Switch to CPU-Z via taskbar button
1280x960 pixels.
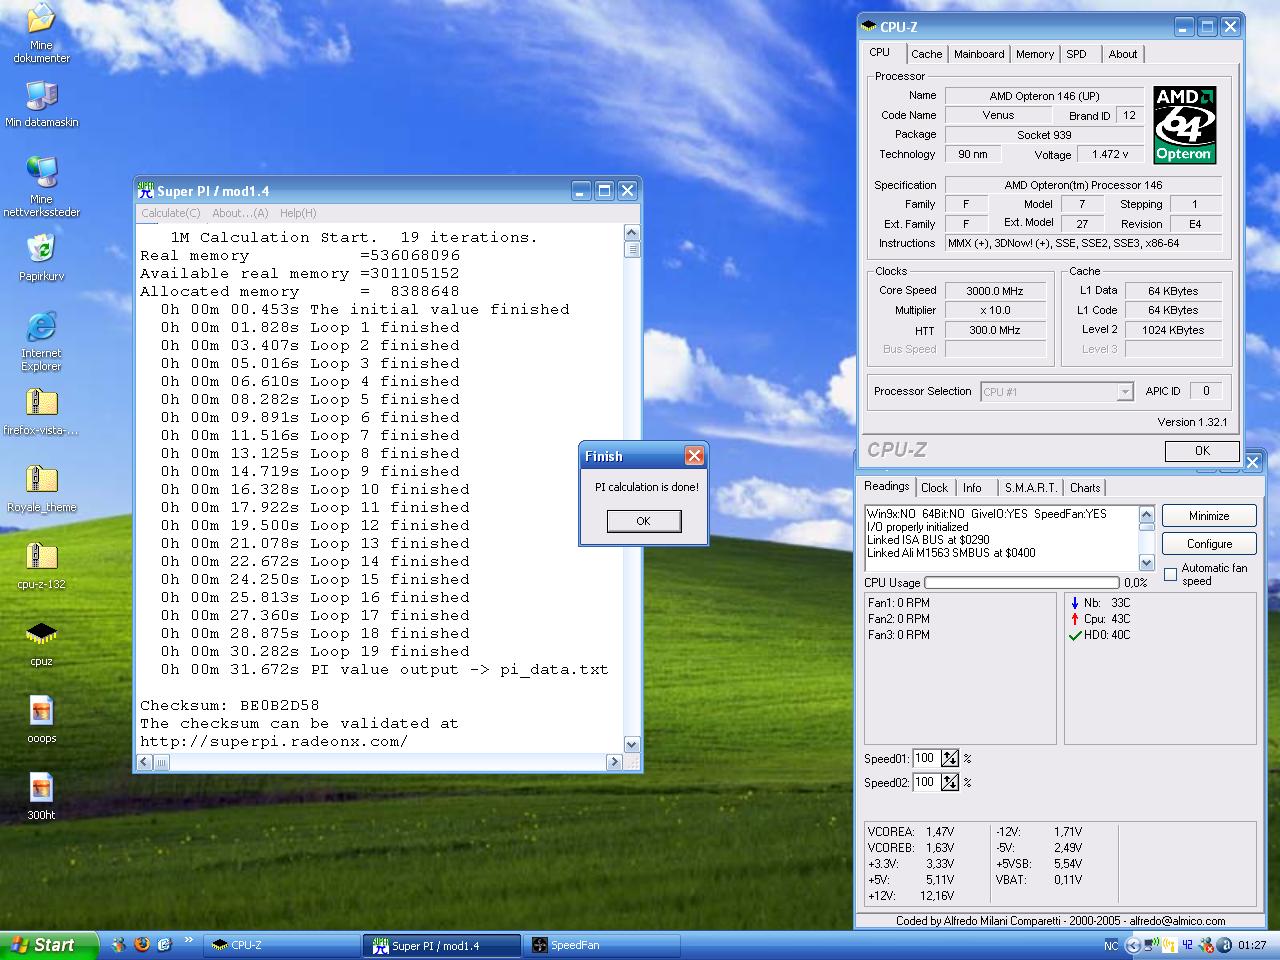(x=282, y=945)
